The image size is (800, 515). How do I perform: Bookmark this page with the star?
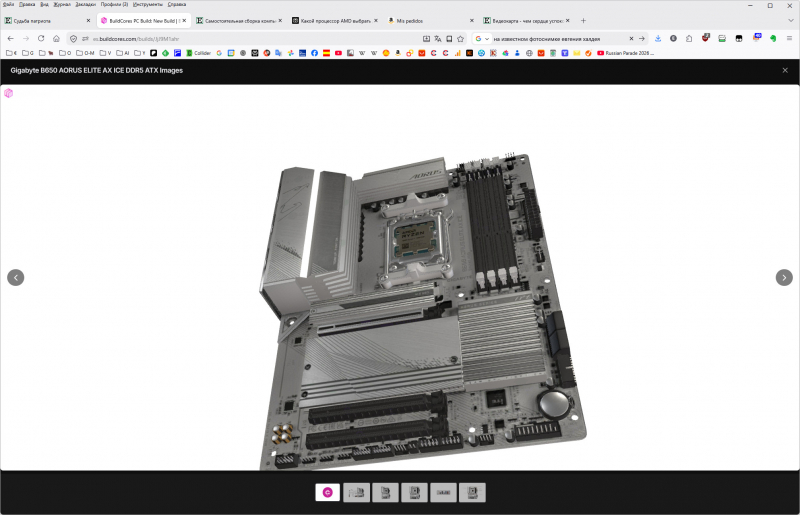pos(460,39)
